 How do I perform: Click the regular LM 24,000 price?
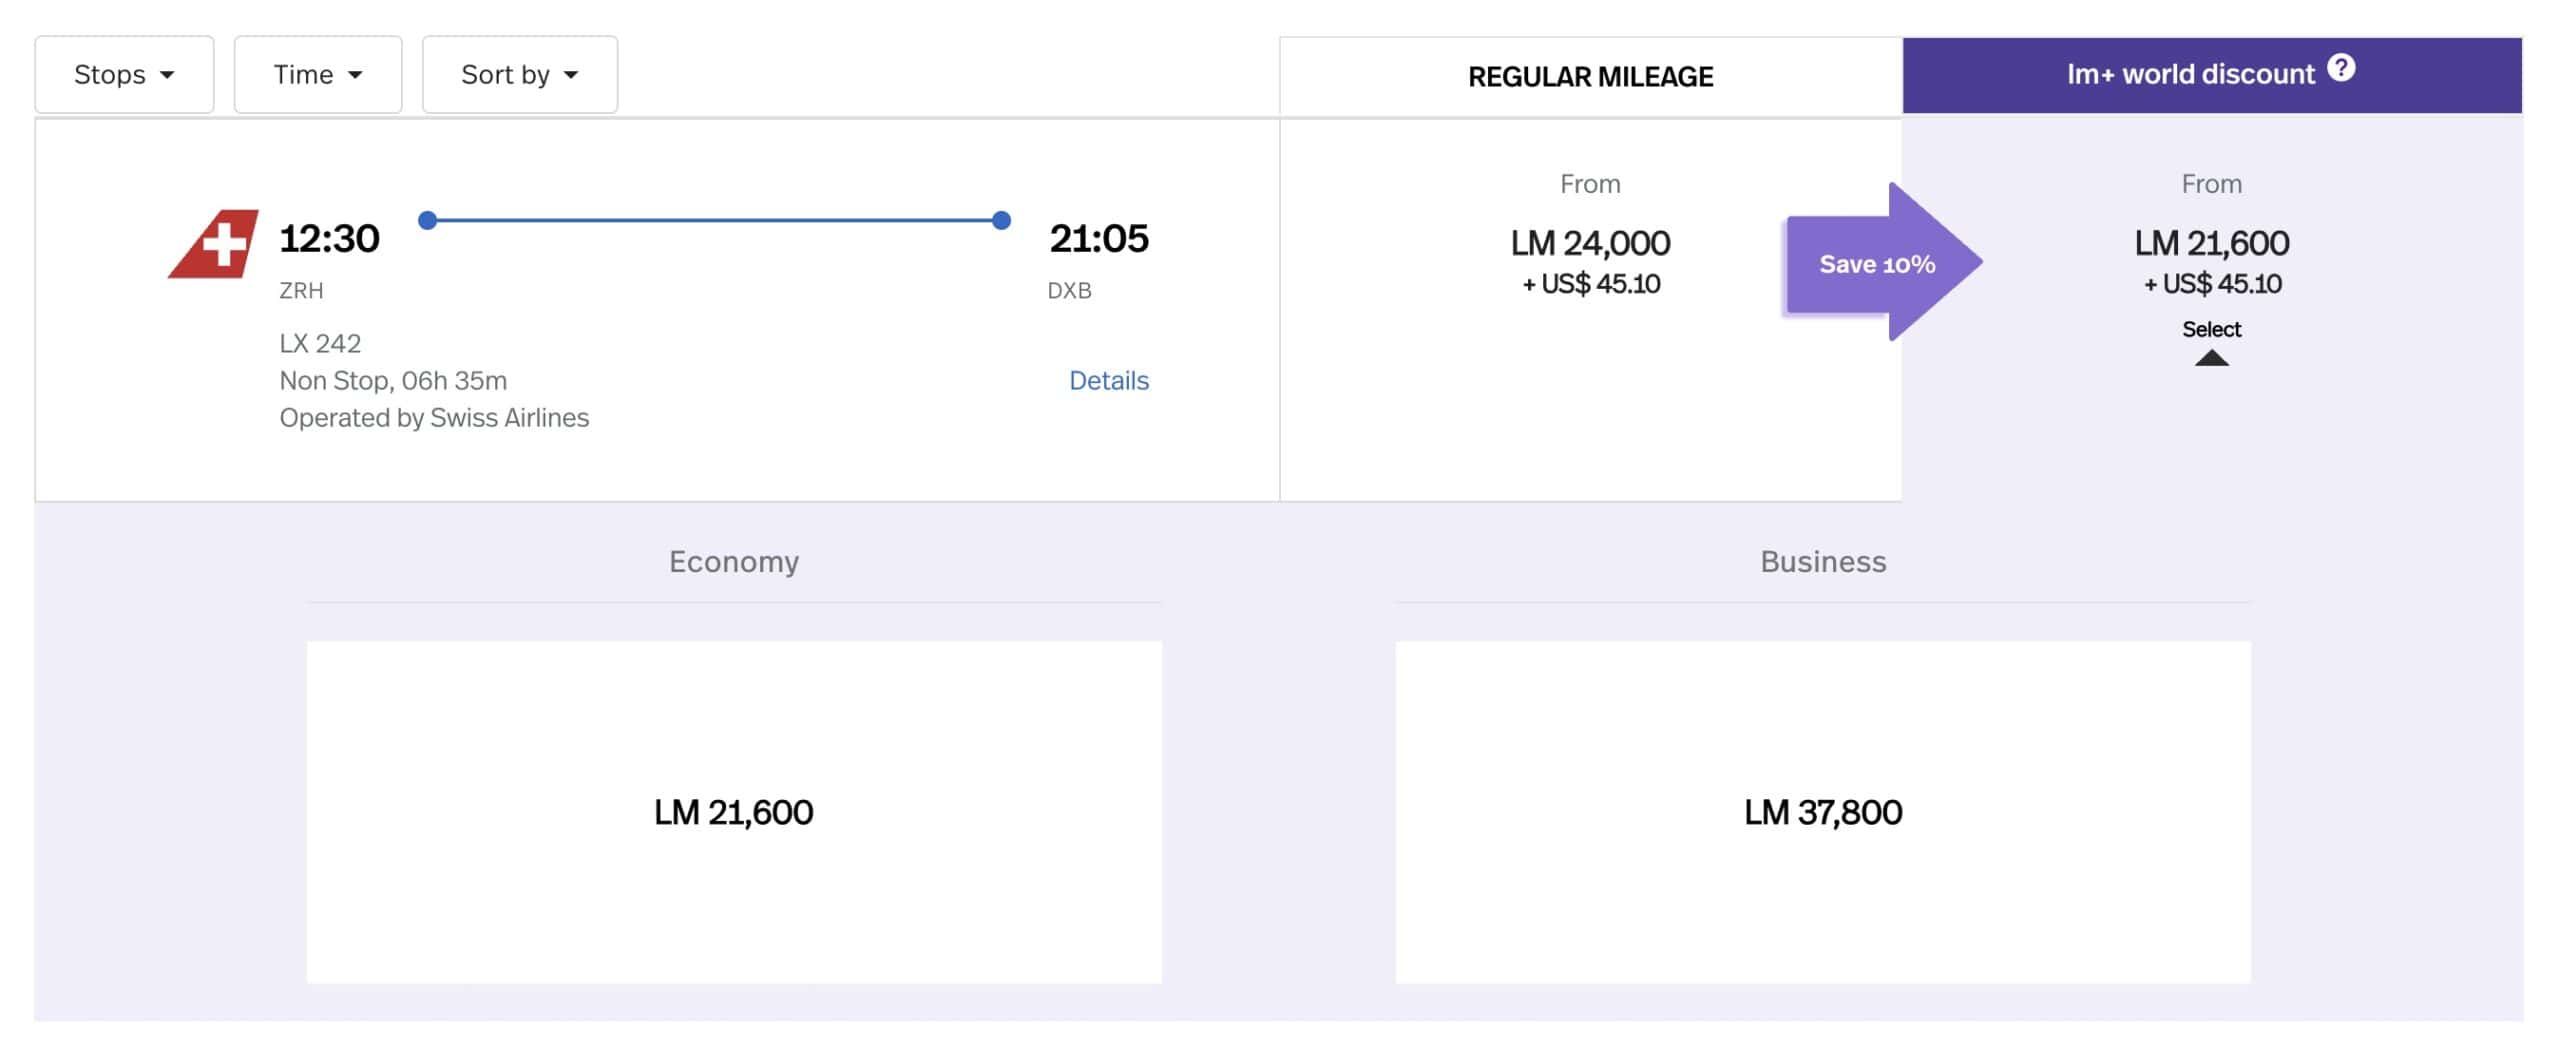click(1589, 243)
